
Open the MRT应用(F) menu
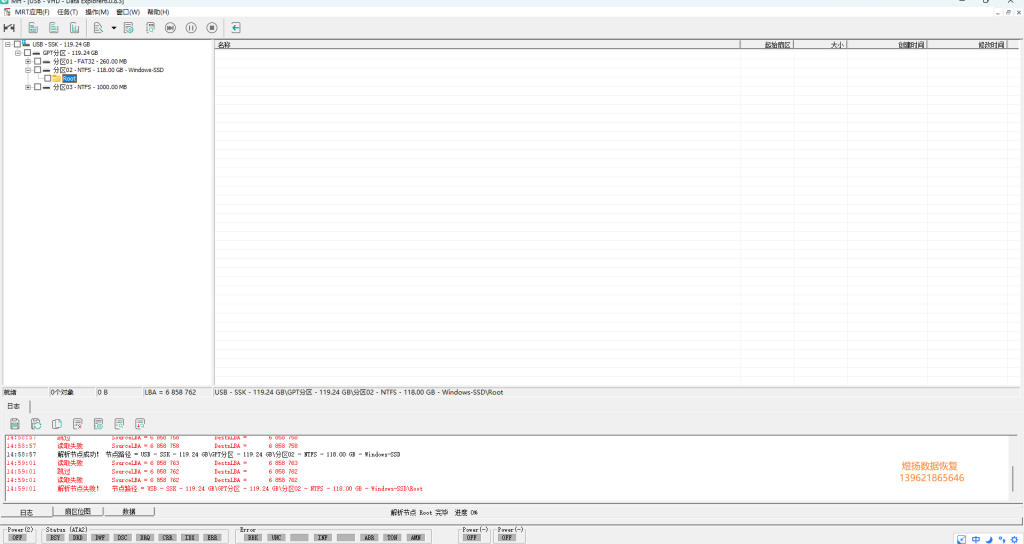point(32,12)
